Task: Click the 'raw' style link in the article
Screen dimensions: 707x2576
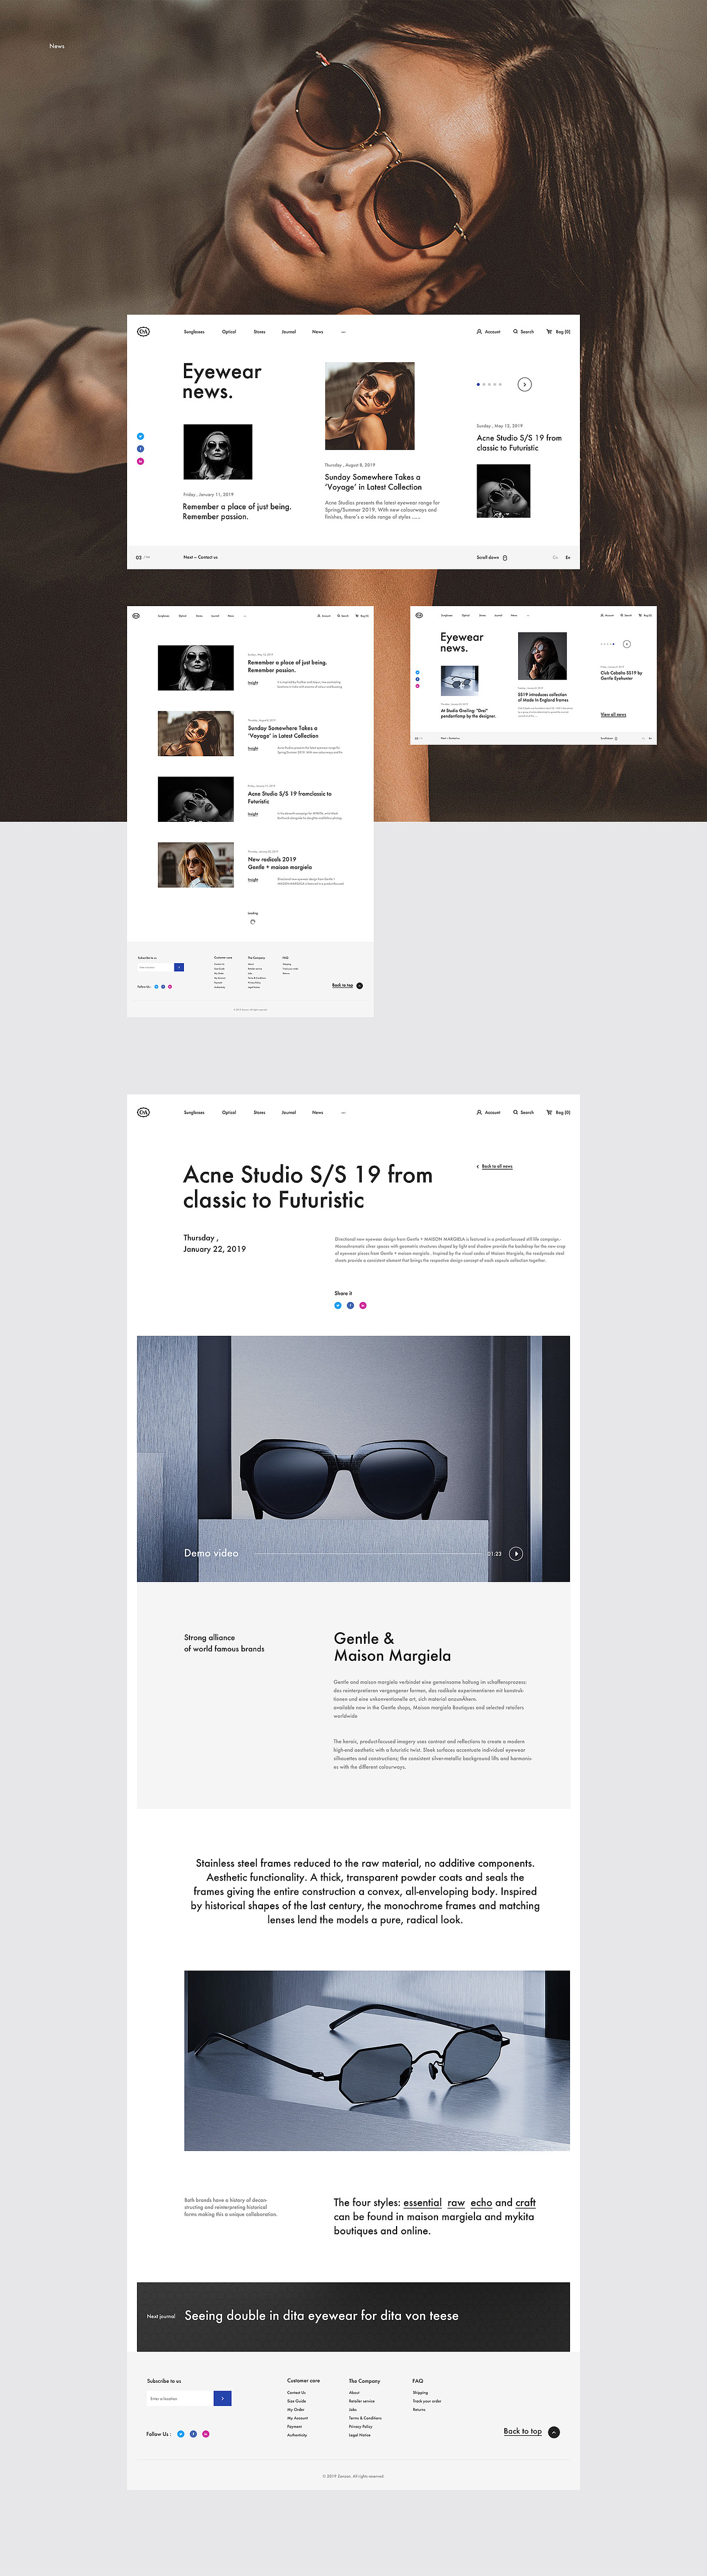Action: click(x=456, y=2202)
